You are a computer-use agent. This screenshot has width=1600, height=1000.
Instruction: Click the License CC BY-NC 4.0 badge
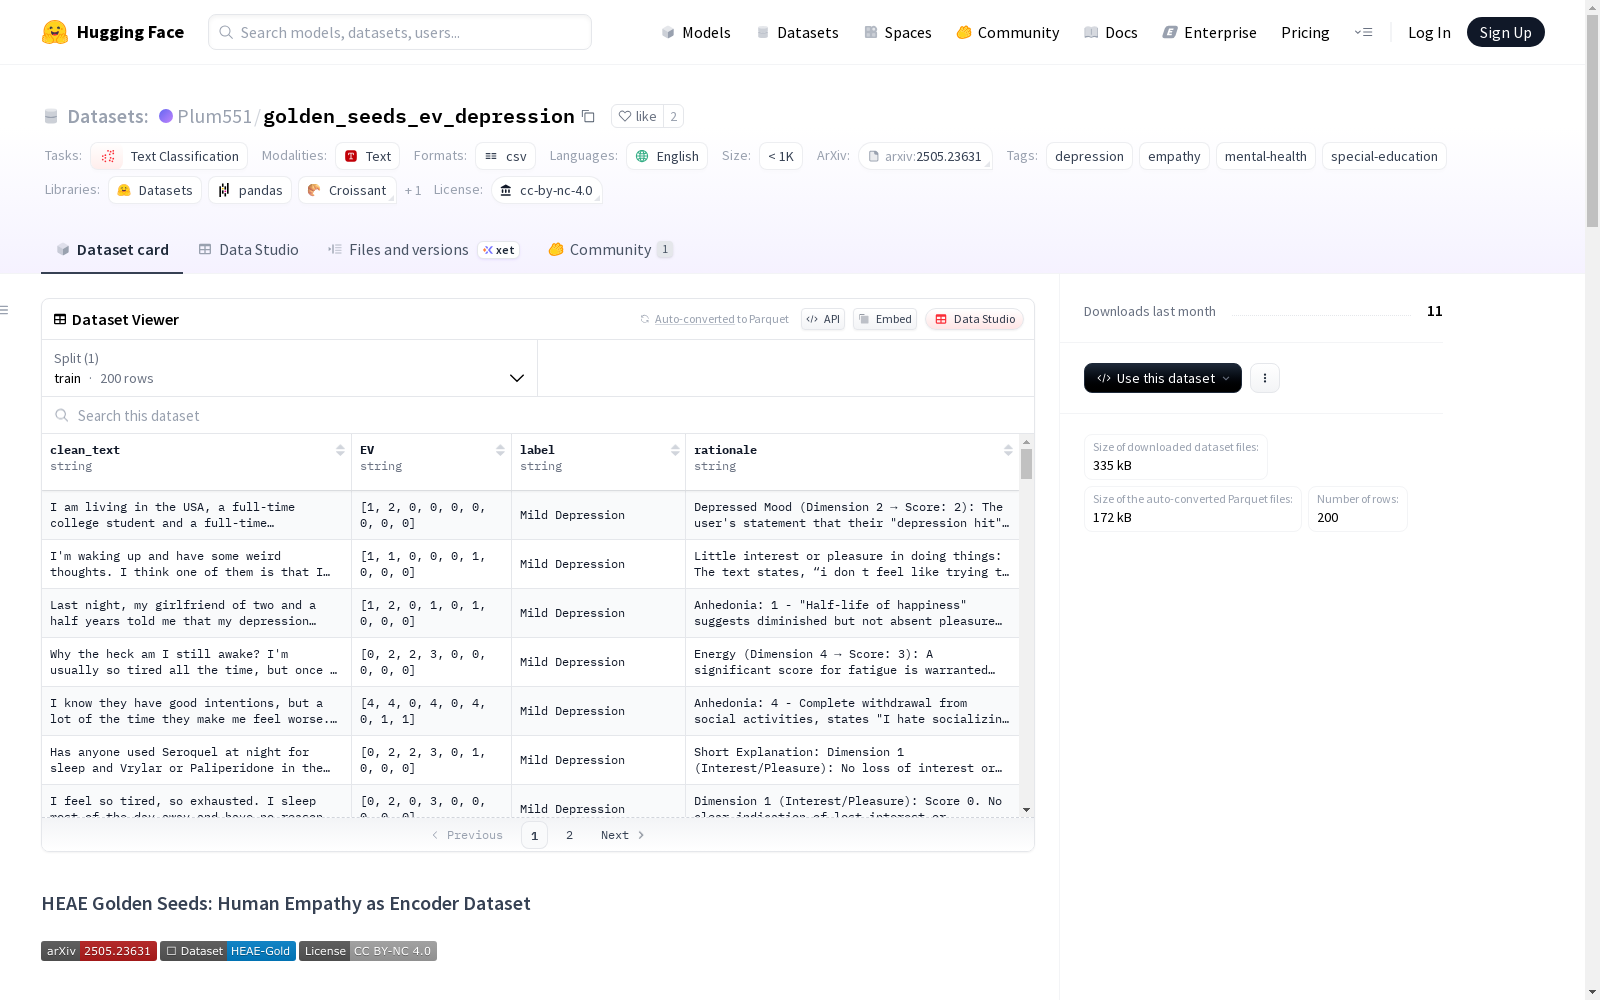(x=368, y=951)
